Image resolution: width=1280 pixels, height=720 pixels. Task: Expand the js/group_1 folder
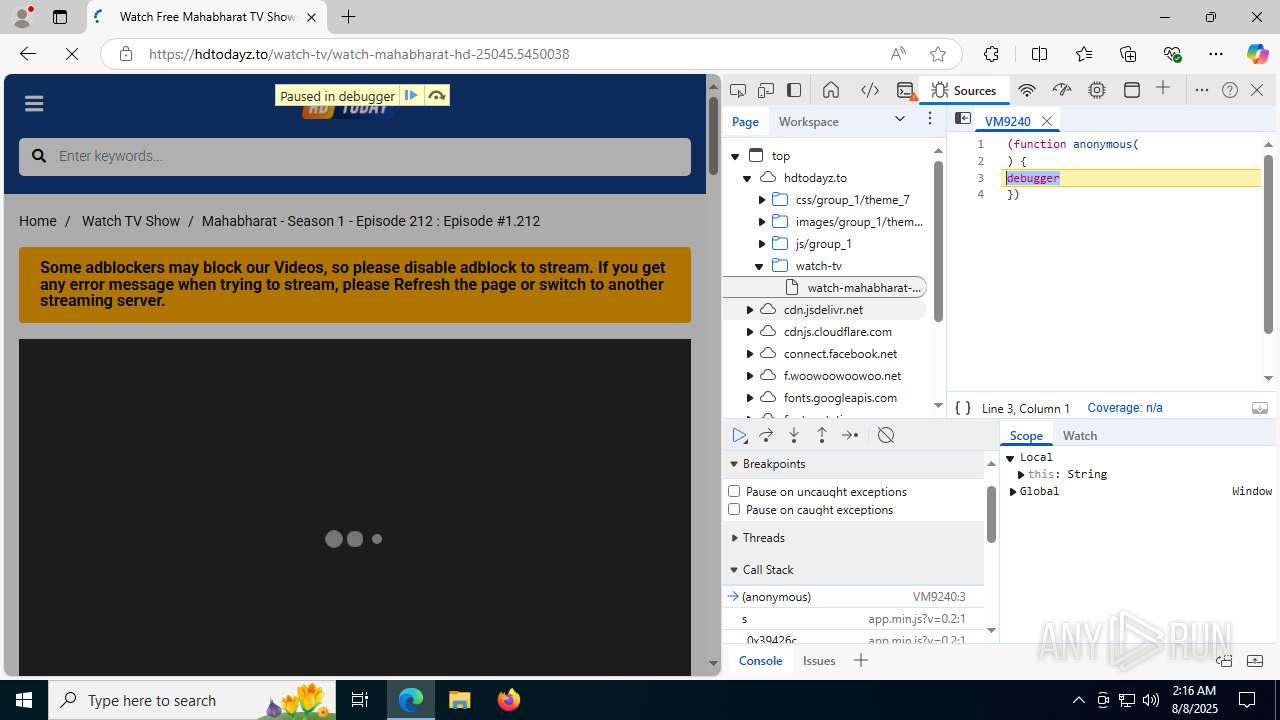(762, 244)
